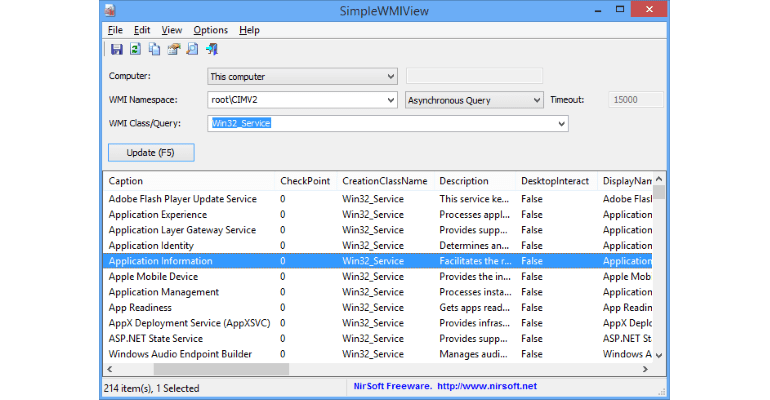
Task: Open the File menu
Action: (114, 30)
